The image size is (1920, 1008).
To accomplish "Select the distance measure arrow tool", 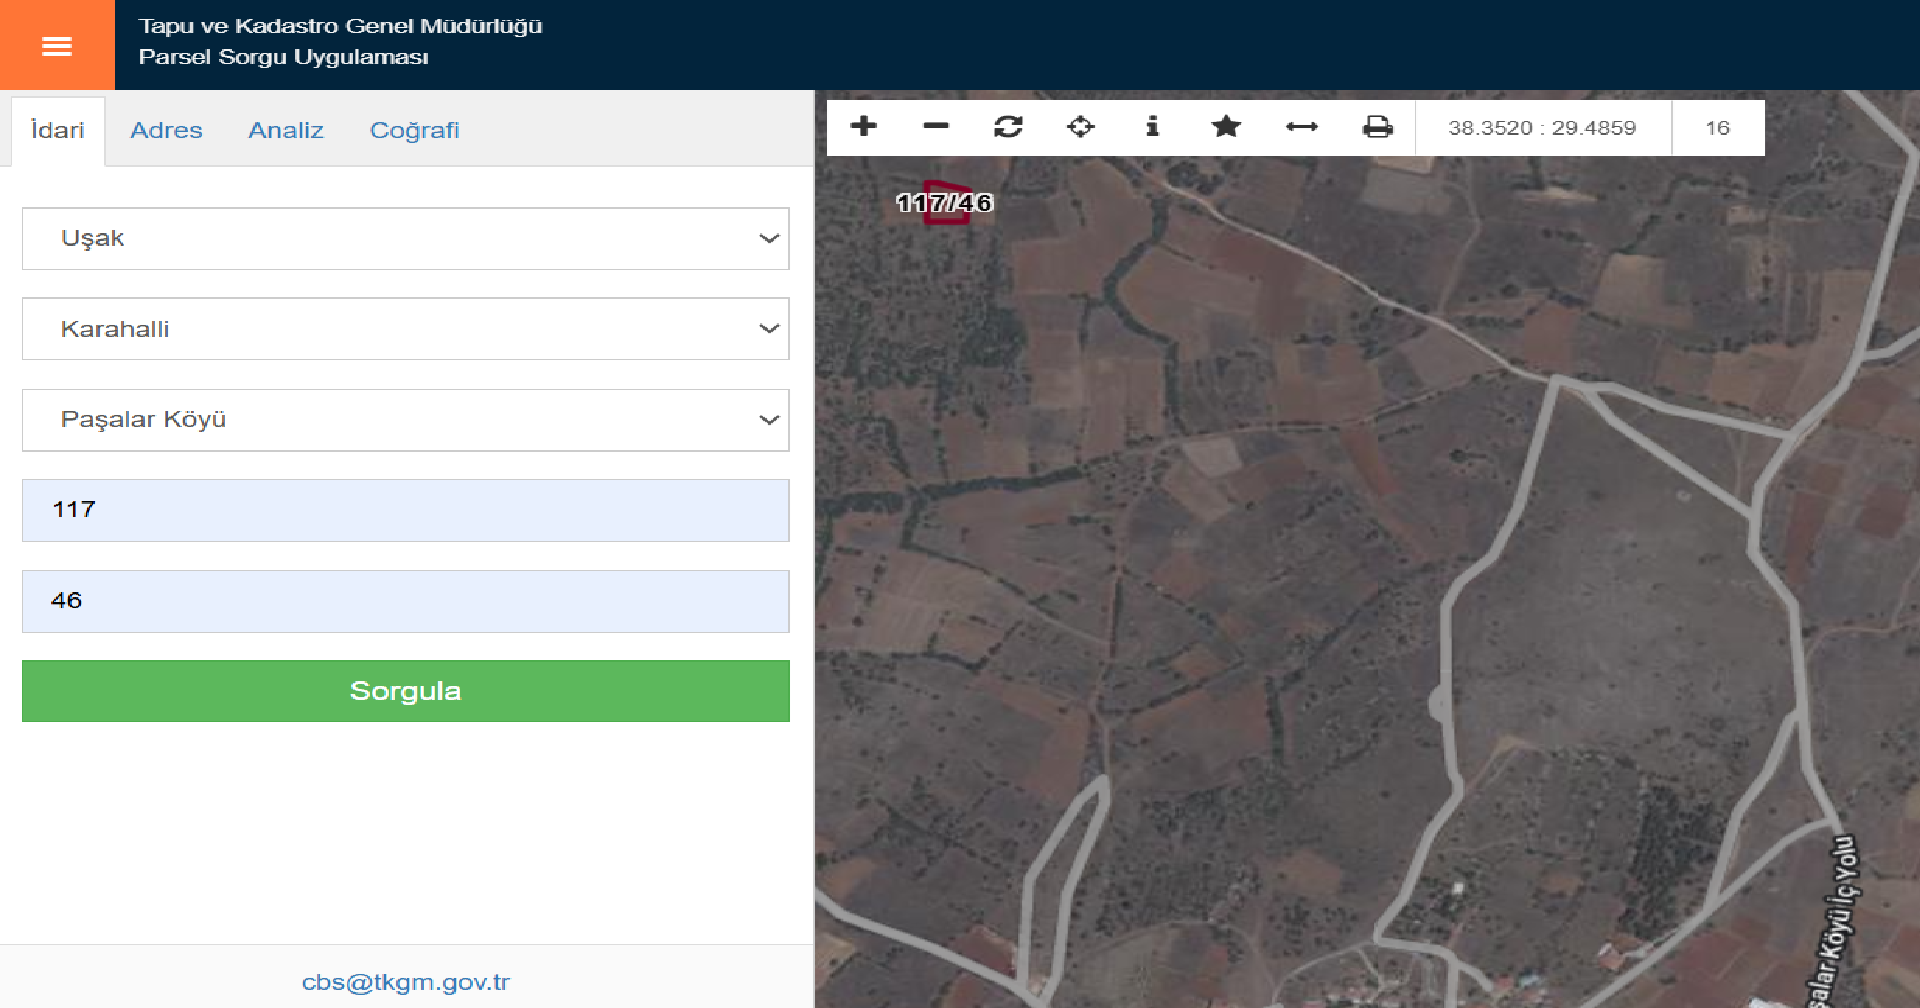I will tap(1301, 126).
